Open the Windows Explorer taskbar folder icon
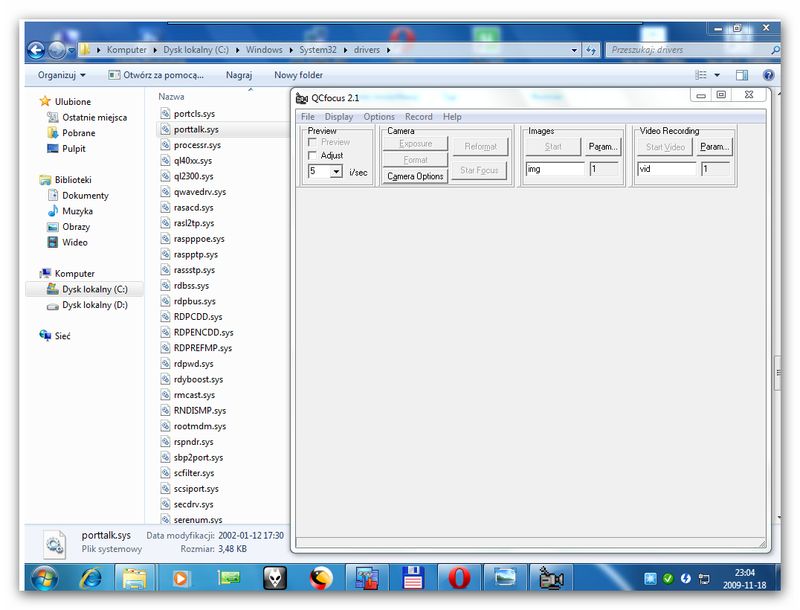800x610 pixels. pyautogui.click(x=135, y=578)
